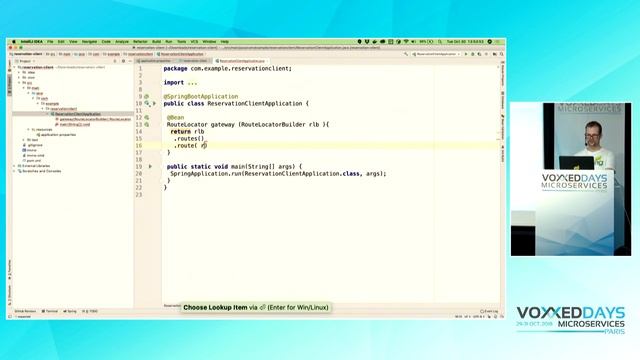This screenshot has width=640, height=360.
Task: Click the status bar tool window icon at bottom-left
Action: 10,316
